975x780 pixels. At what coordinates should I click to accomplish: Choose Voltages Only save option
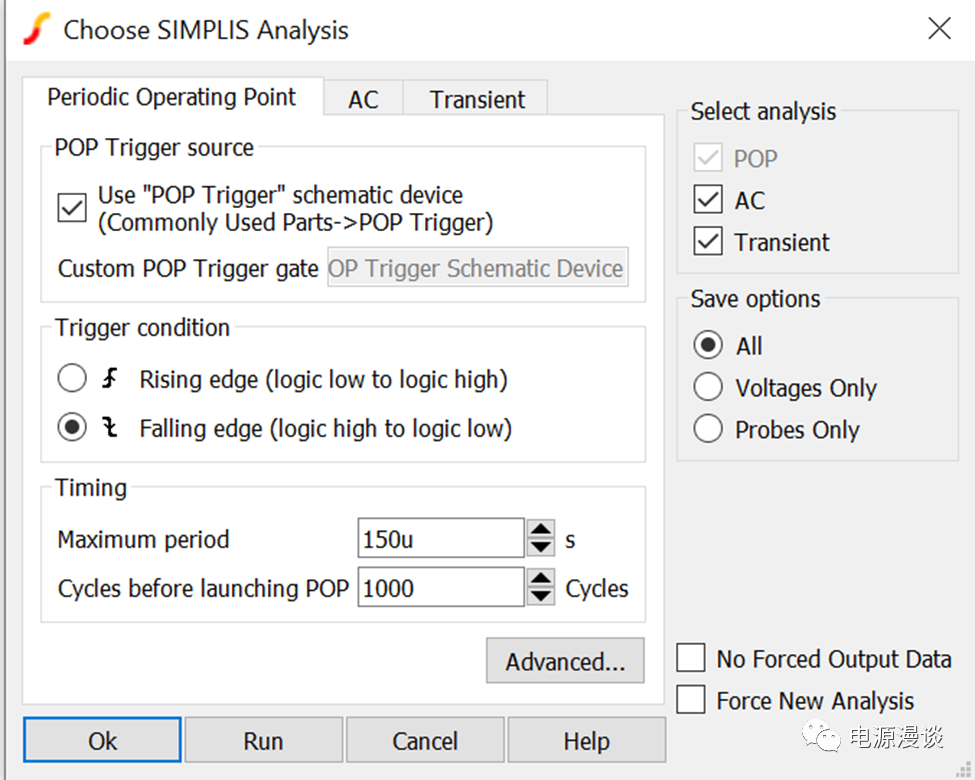(708, 388)
